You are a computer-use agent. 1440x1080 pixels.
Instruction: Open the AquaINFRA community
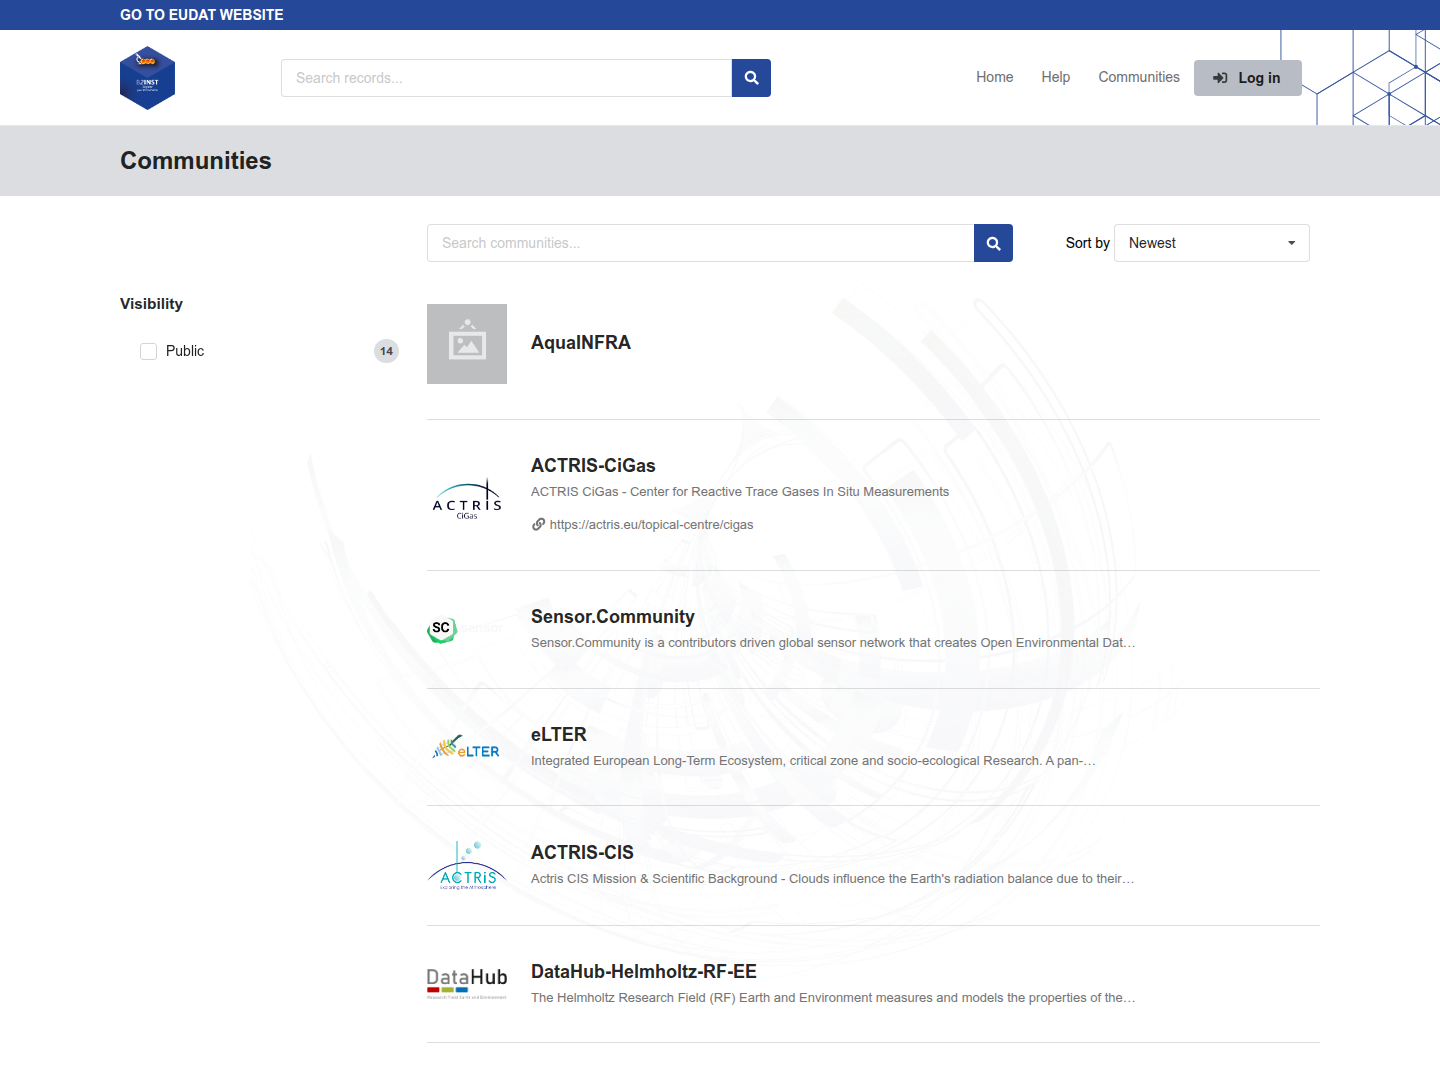point(581,343)
